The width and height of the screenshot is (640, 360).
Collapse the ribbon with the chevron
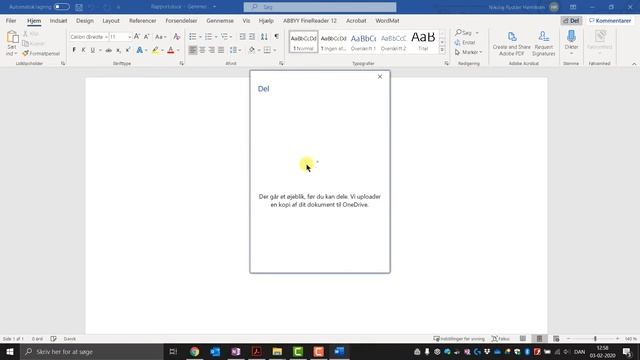[x=634, y=64]
